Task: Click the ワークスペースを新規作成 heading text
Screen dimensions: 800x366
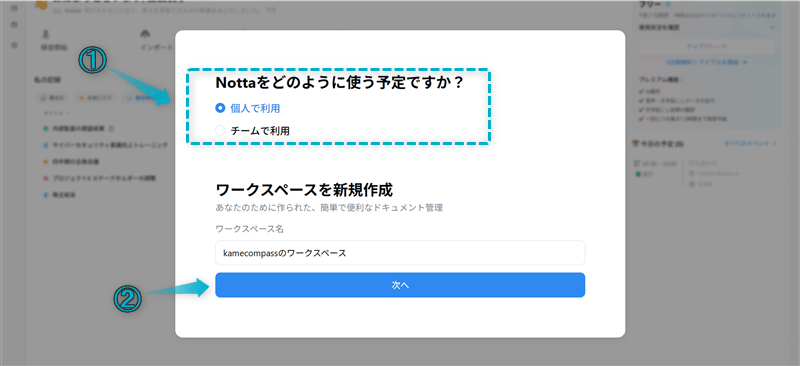Action: [304, 190]
